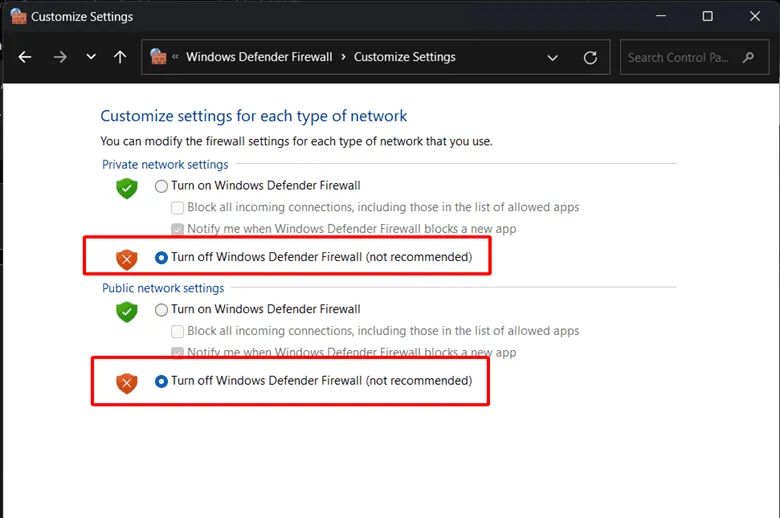
Task: Click green shield under Private network settings
Action: click(126, 187)
